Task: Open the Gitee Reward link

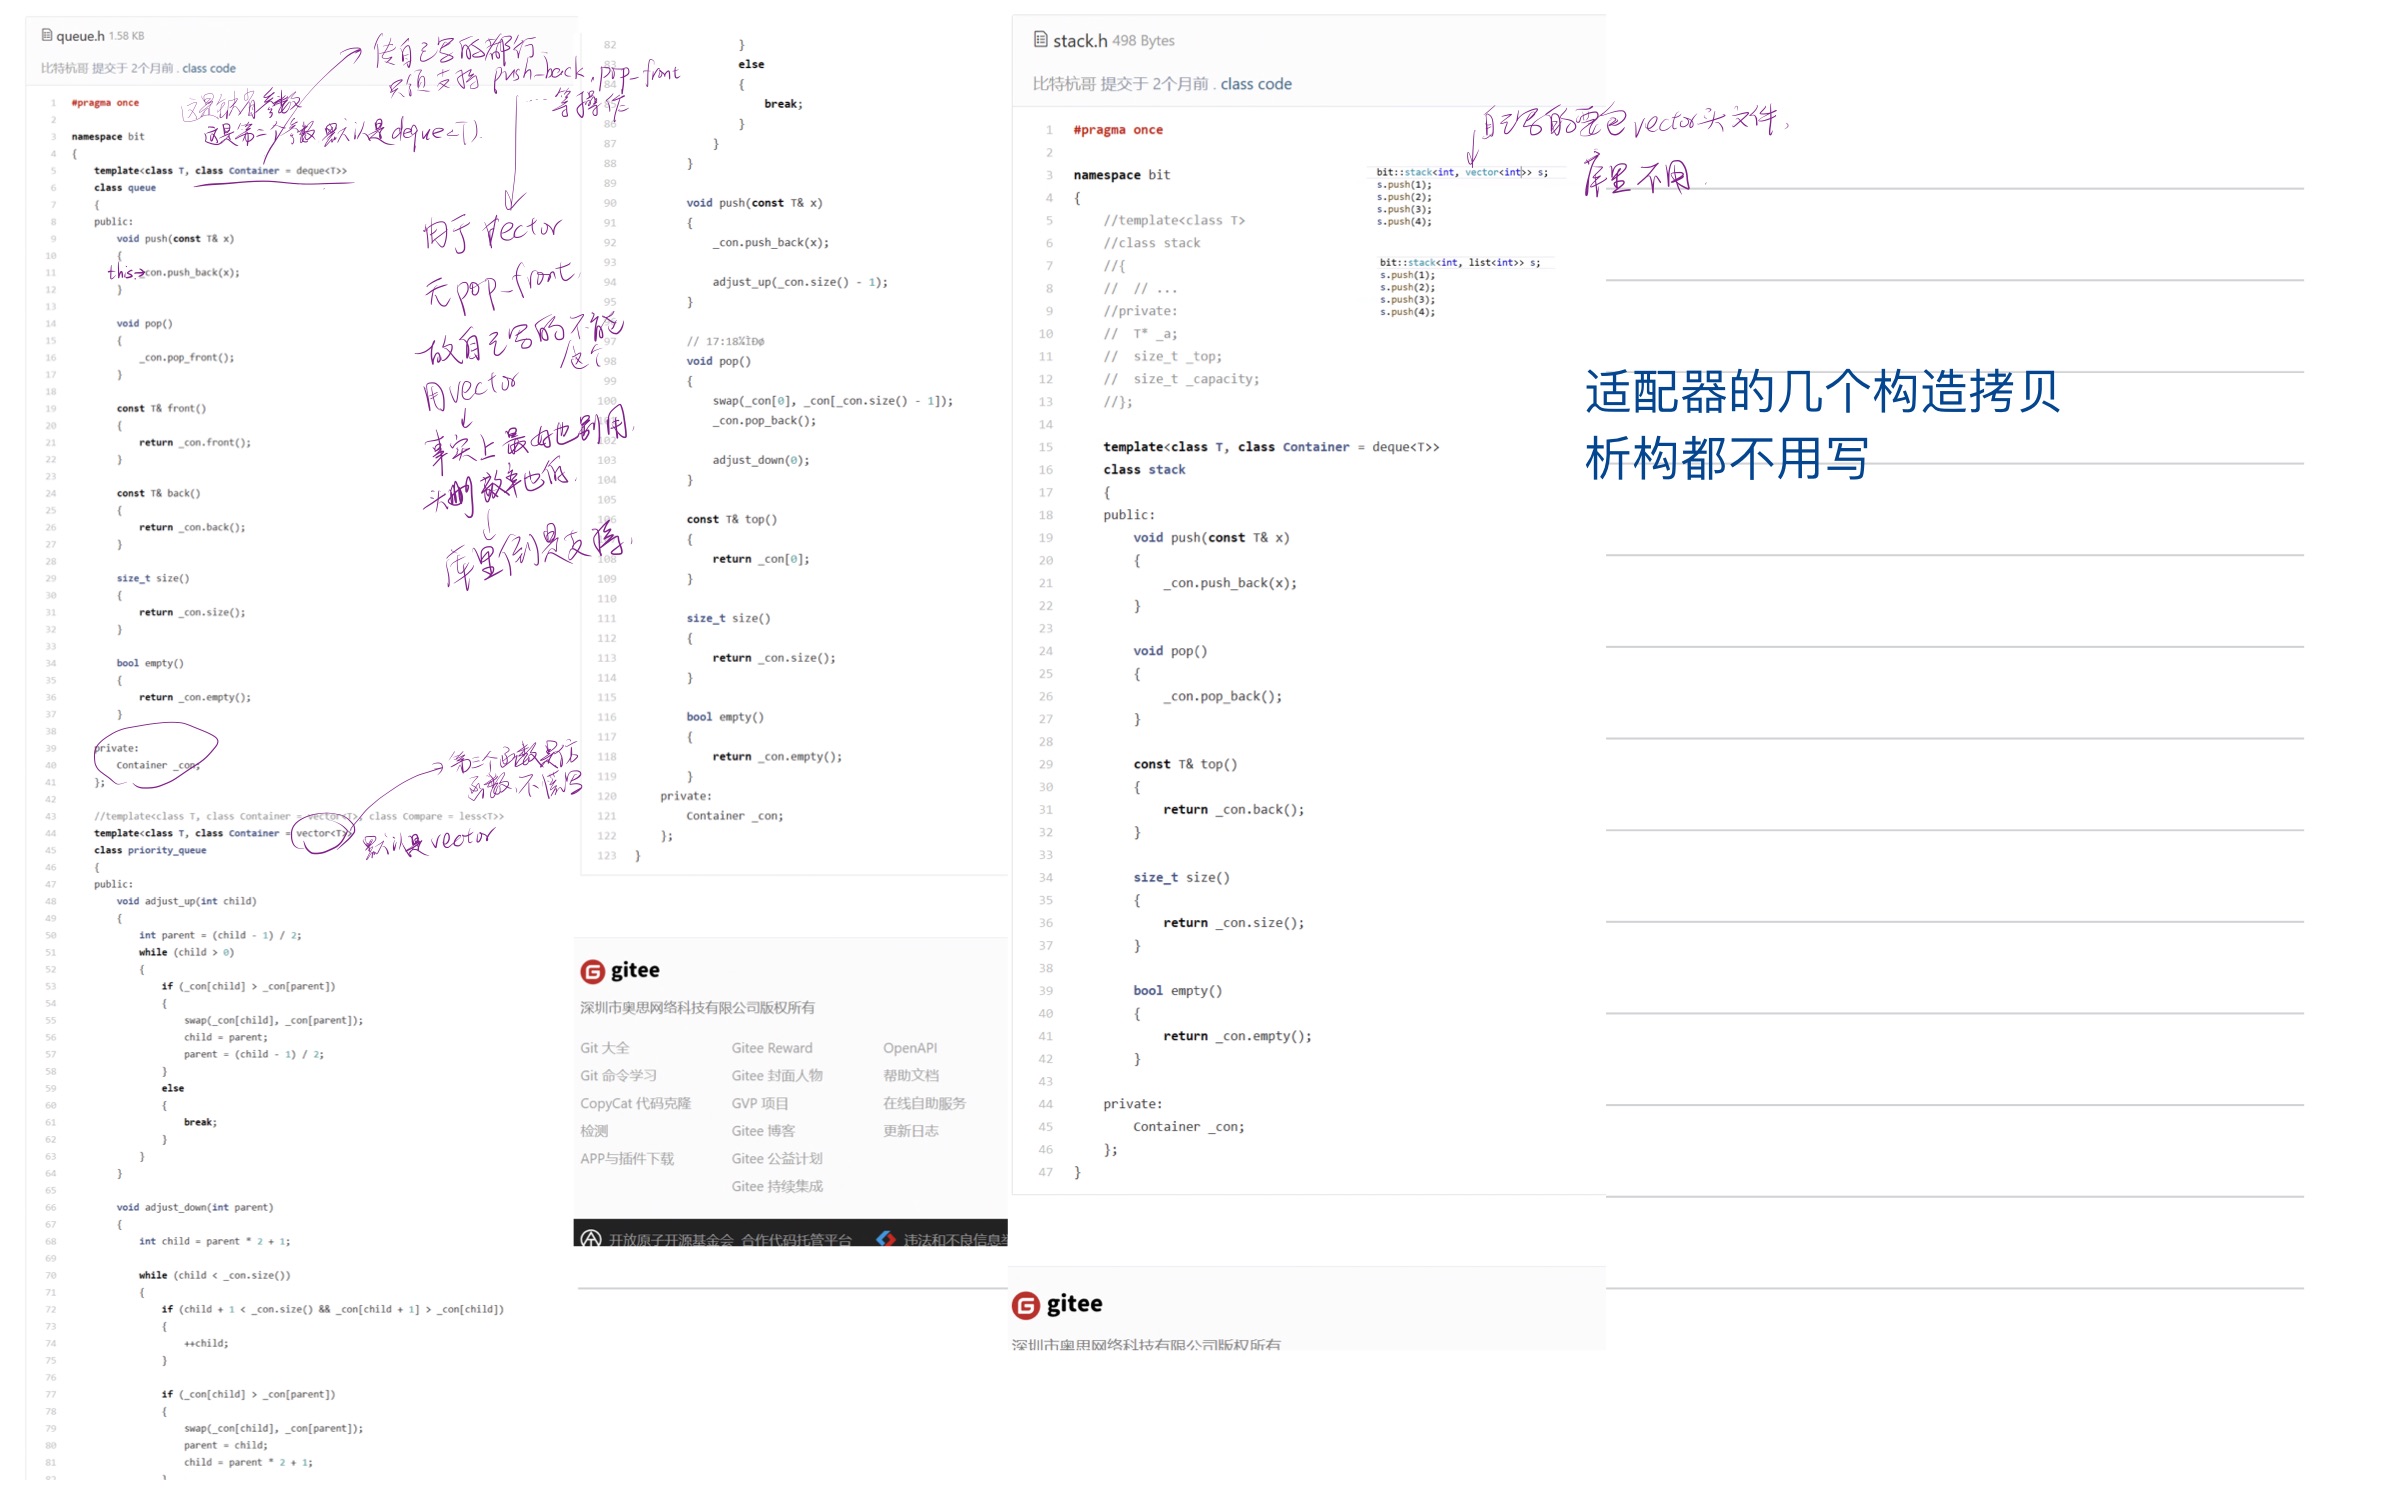Action: pyautogui.click(x=771, y=1048)
